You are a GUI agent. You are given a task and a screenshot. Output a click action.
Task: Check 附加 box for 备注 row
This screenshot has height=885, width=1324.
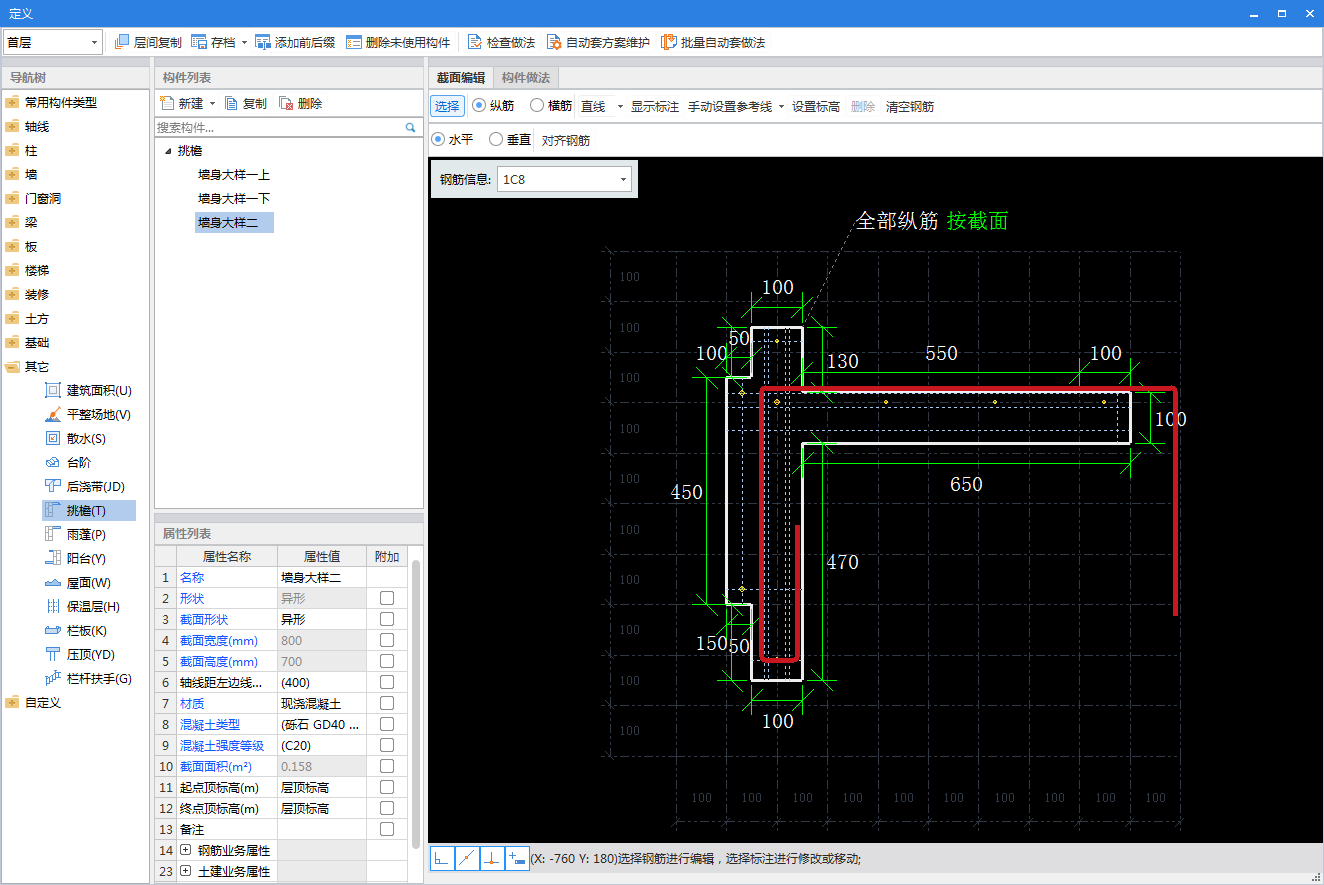coord(387,829)
